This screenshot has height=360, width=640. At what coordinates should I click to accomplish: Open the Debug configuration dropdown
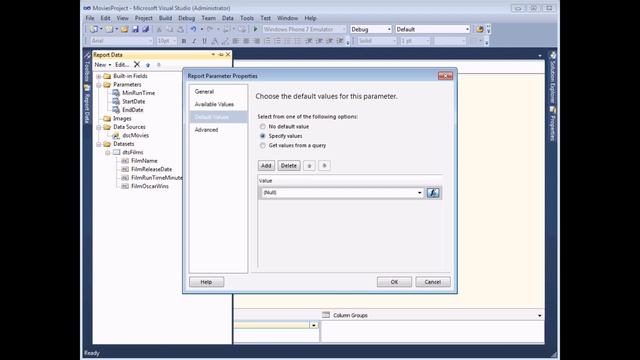point(389,29)
